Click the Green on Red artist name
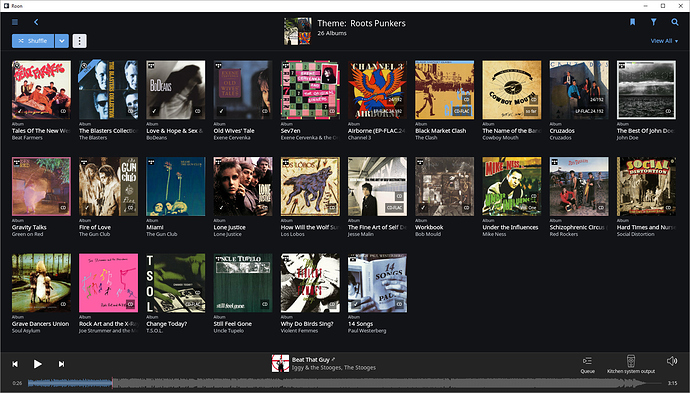Viewport: 690px width, 393px height. (x=27, y=234)
